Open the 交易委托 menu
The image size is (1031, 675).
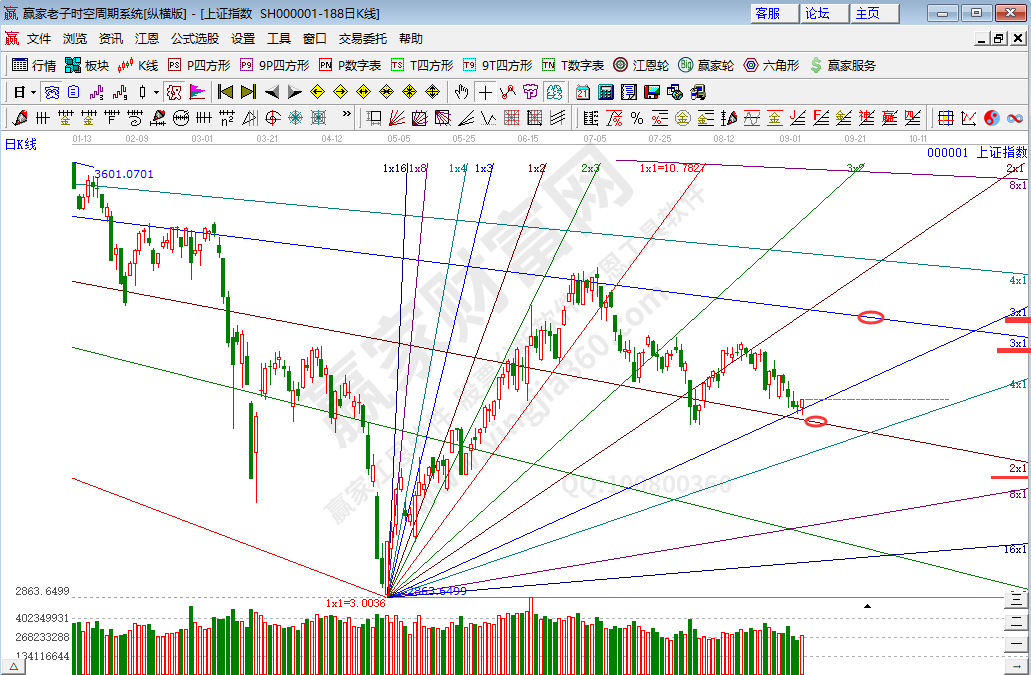(x=362, y=39)
